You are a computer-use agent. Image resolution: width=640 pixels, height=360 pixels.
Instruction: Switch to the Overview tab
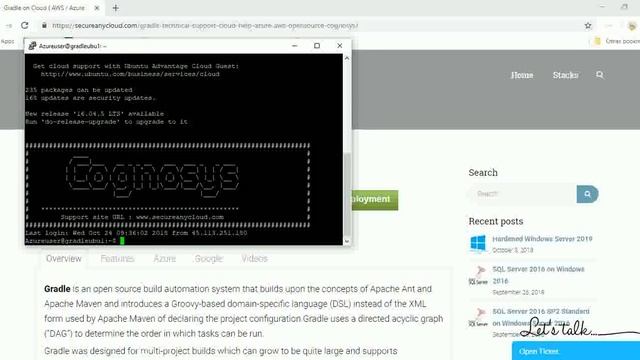[x=64, y=258]
